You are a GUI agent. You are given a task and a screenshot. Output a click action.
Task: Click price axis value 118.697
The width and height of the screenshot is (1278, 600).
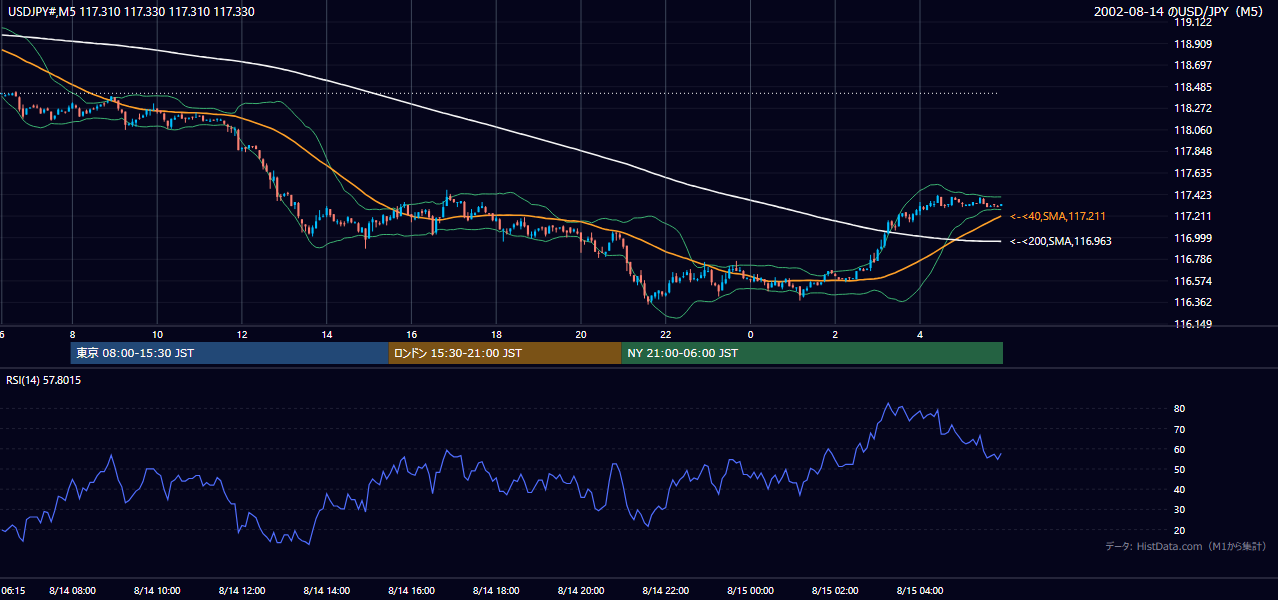(1193, 65)
